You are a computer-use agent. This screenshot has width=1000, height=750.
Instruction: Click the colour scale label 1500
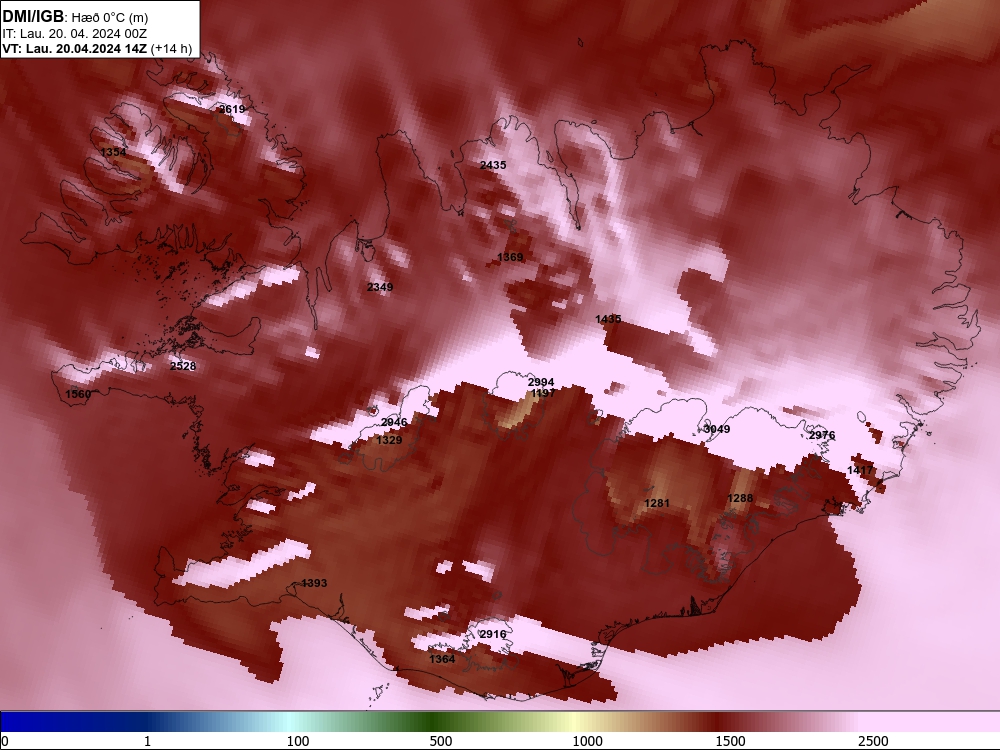[730, 741]
